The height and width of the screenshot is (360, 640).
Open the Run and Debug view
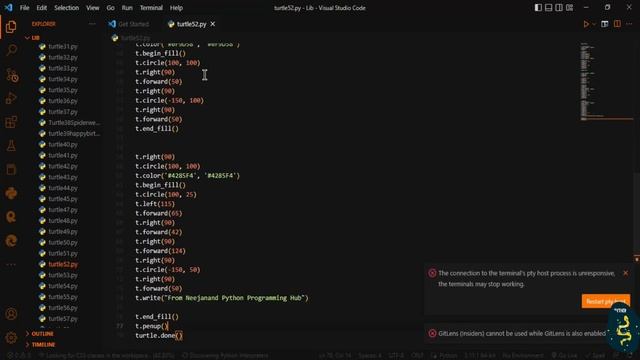11,98
